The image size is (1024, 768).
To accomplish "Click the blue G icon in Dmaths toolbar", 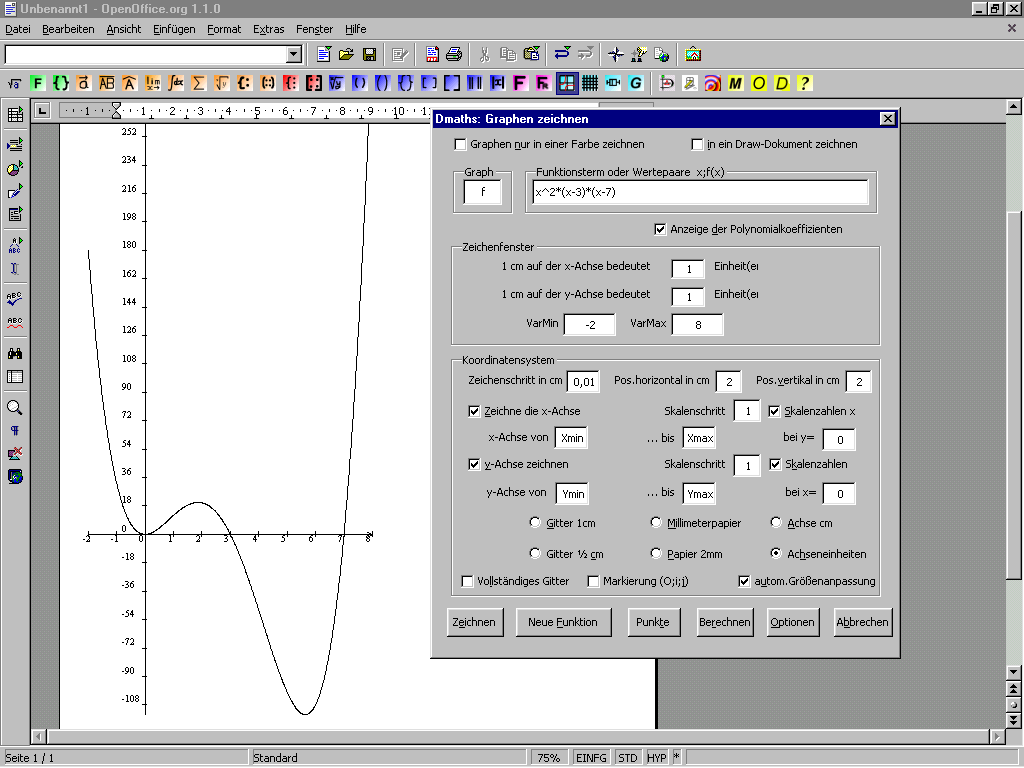I will [x=635, y=83].
